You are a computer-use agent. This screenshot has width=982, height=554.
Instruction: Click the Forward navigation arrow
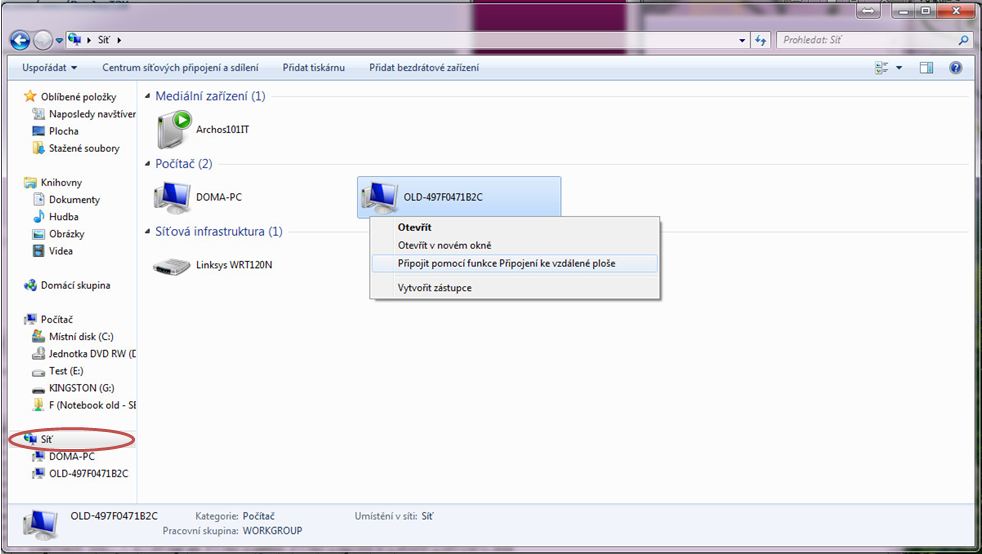point(43,41)
